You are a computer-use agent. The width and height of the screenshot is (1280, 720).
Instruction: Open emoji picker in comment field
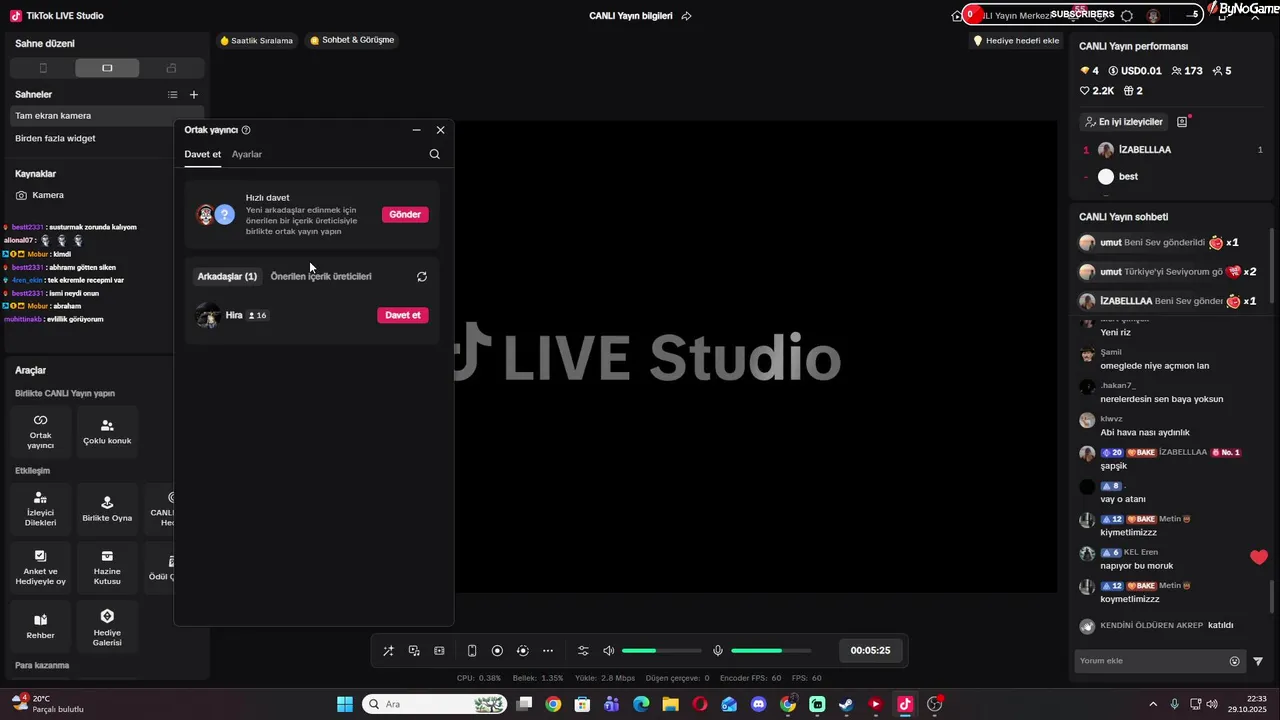[1234, 661]
